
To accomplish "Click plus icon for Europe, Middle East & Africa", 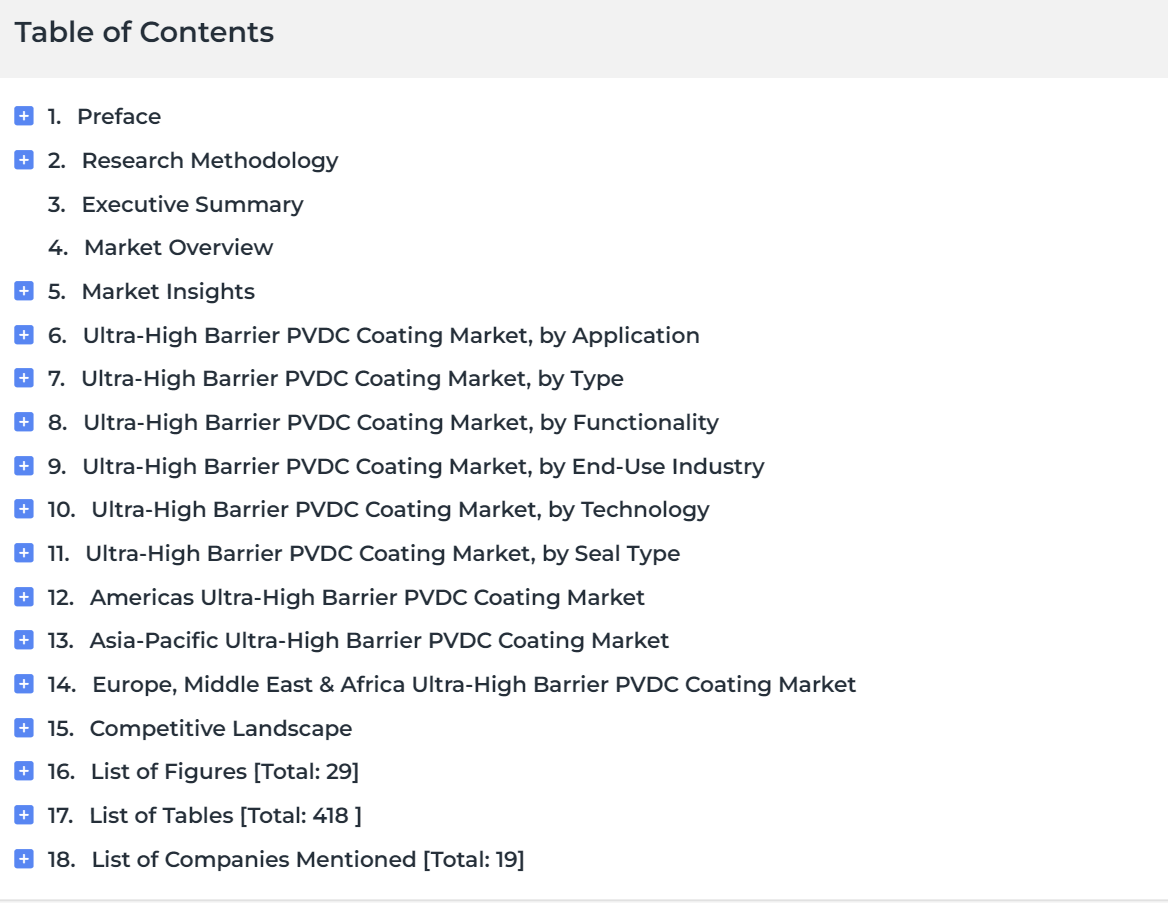I will coord(24,685).
